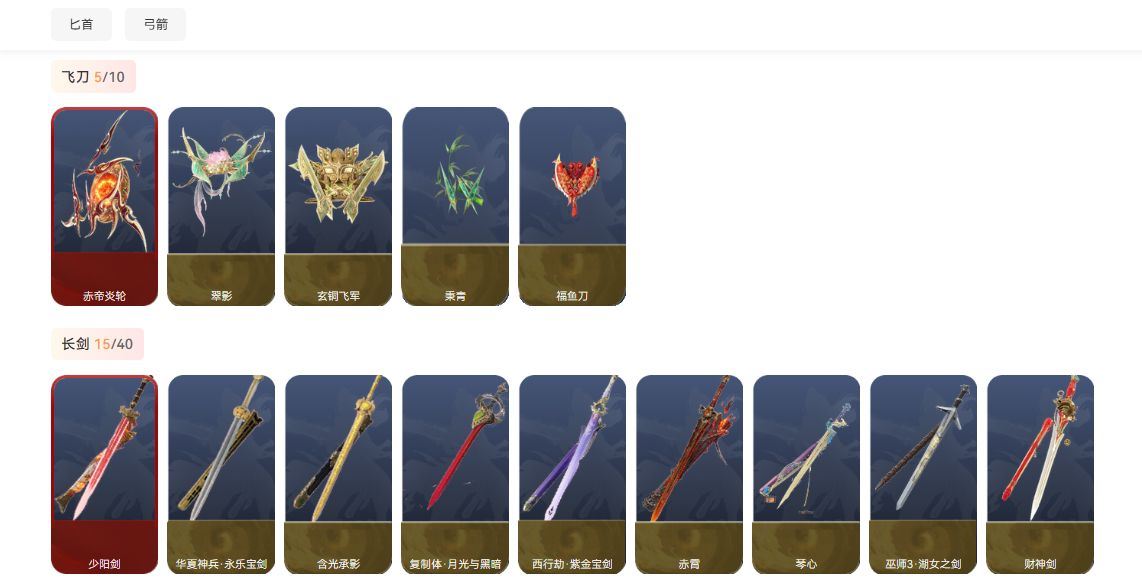Click the 飞刀 5/10 category label
The width and height of the screenshot is (1142, 580).
(93, 77)
